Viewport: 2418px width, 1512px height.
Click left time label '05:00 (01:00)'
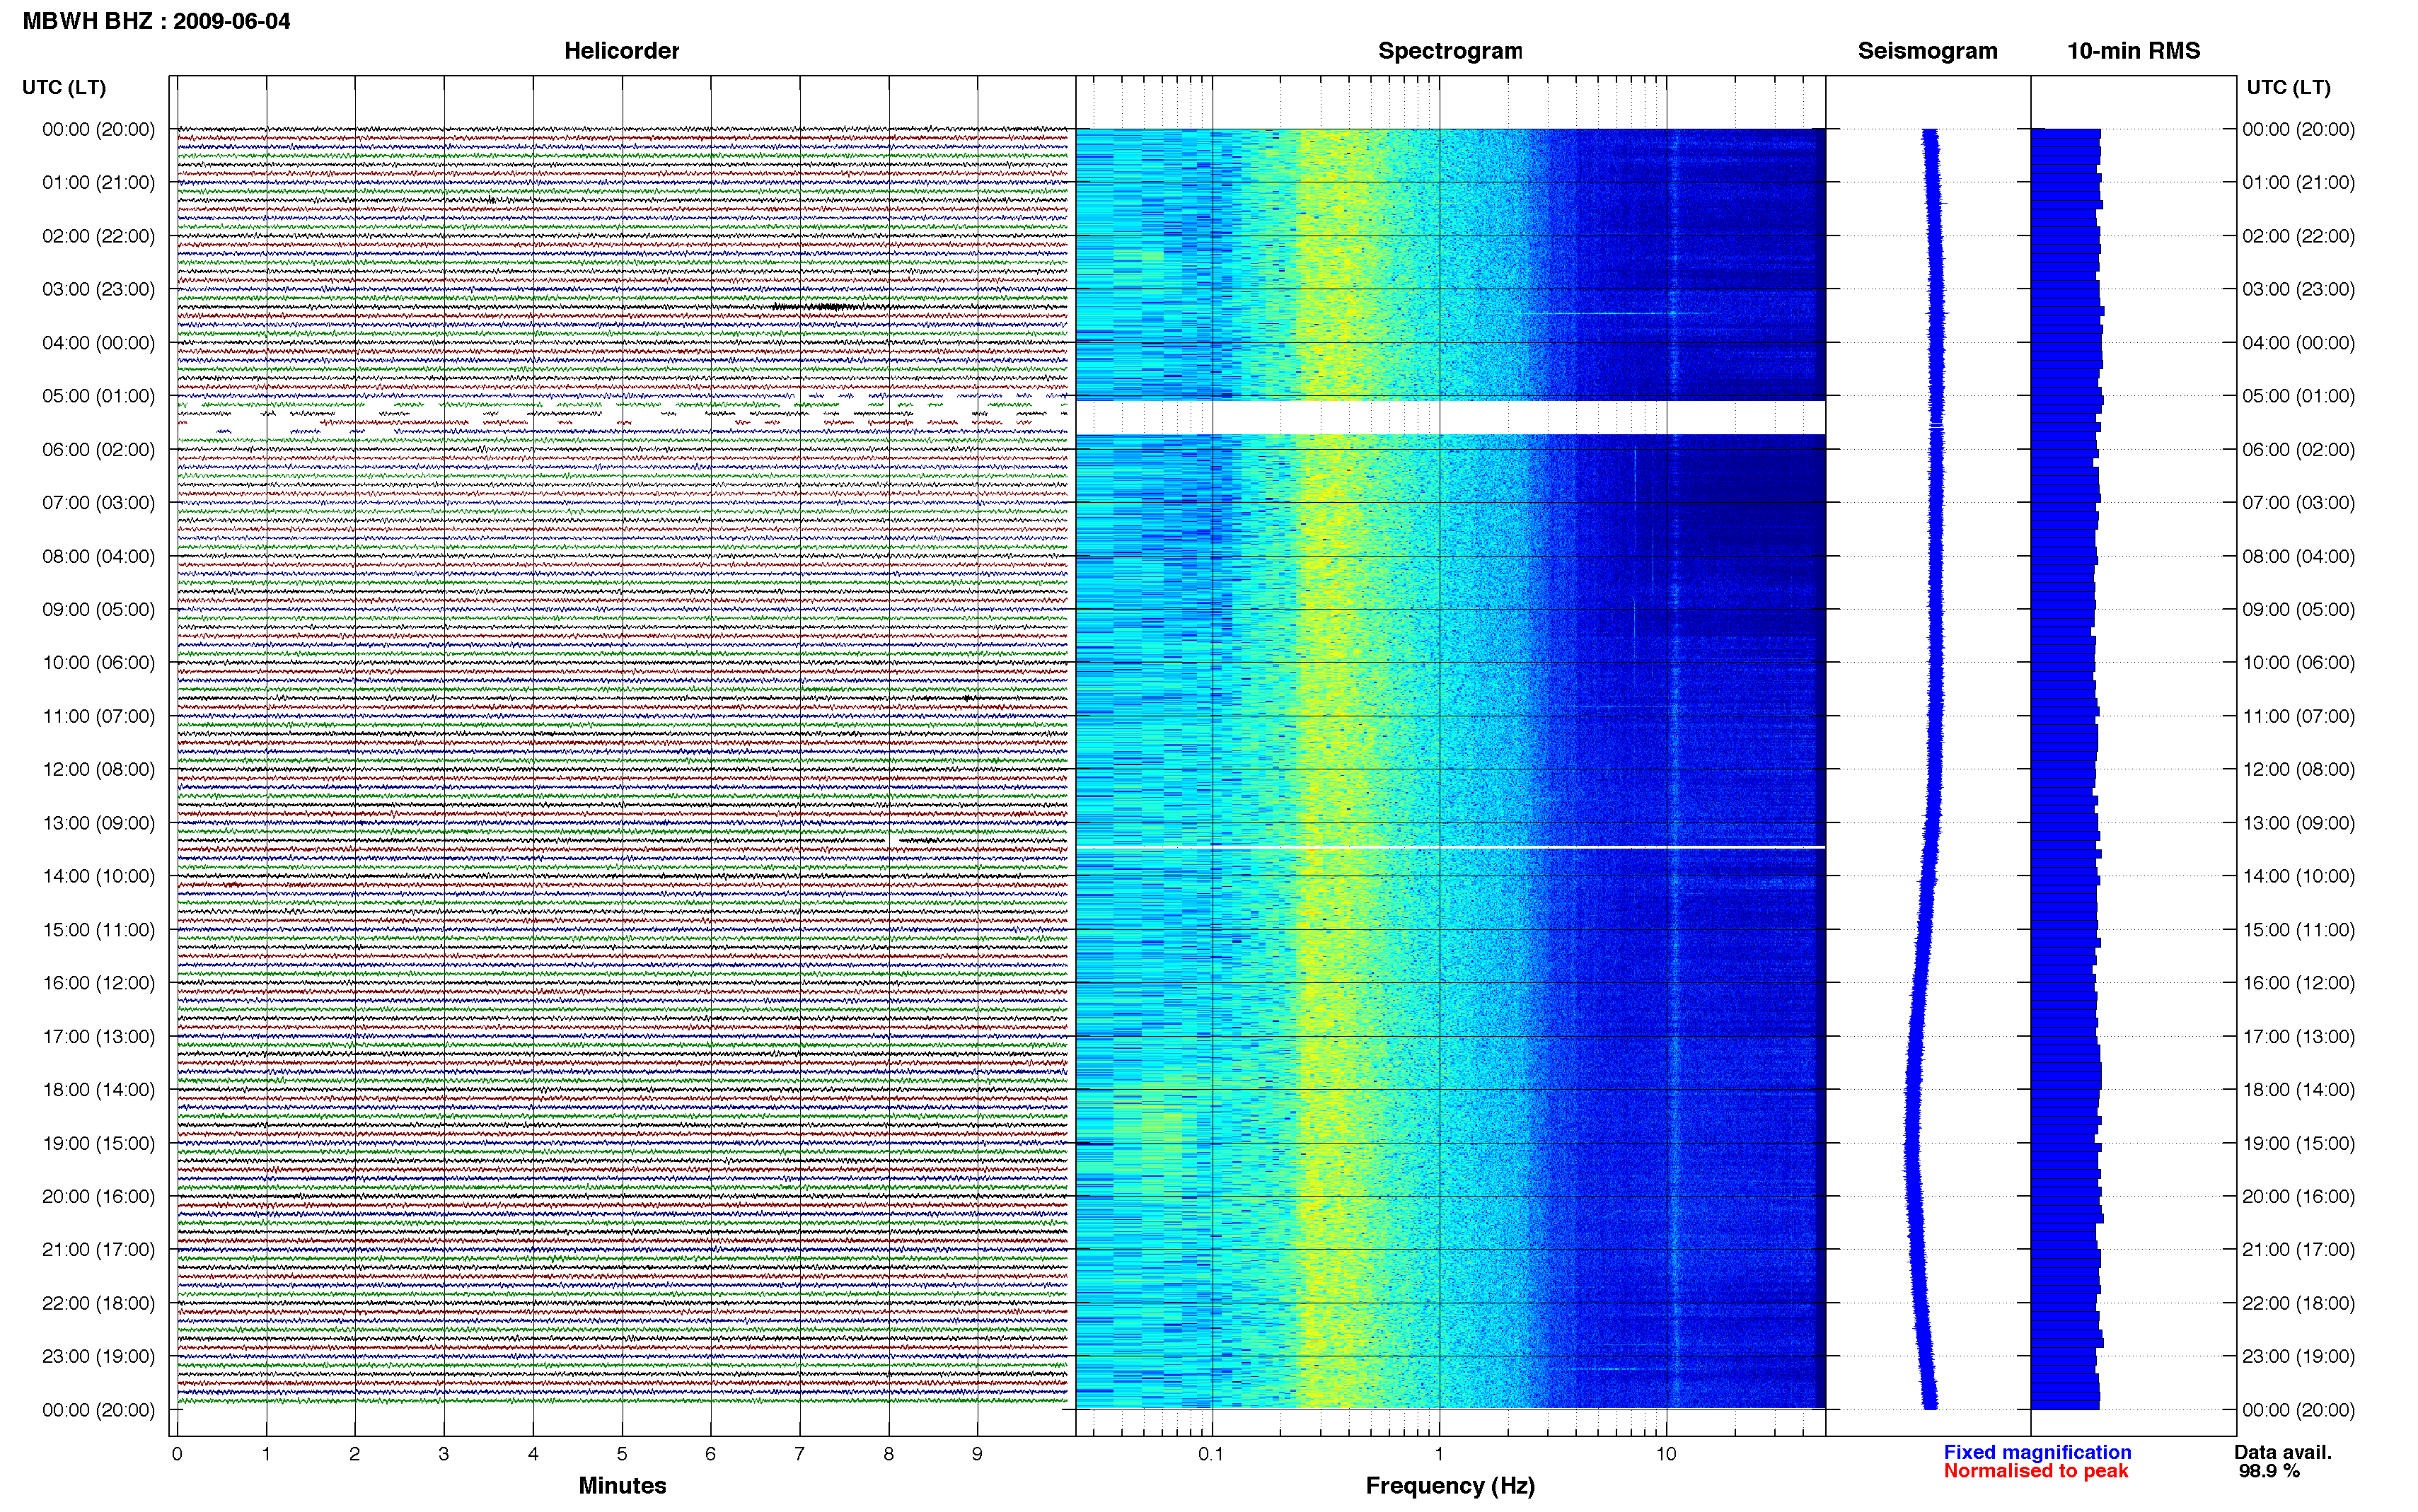[98, 396]
